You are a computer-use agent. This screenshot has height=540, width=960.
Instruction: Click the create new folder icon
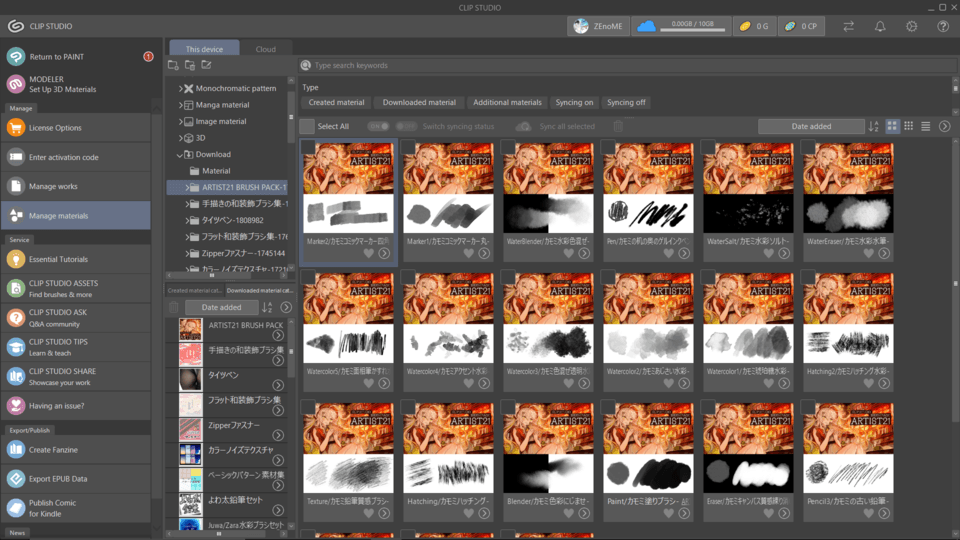click(x=173, y=65)
